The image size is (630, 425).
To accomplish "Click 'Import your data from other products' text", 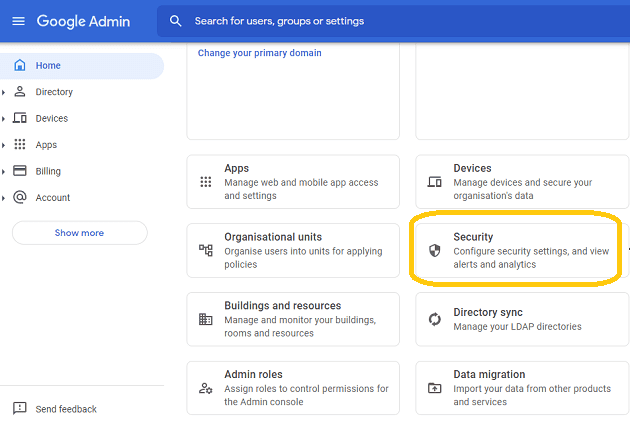I will tap(532, 389).
